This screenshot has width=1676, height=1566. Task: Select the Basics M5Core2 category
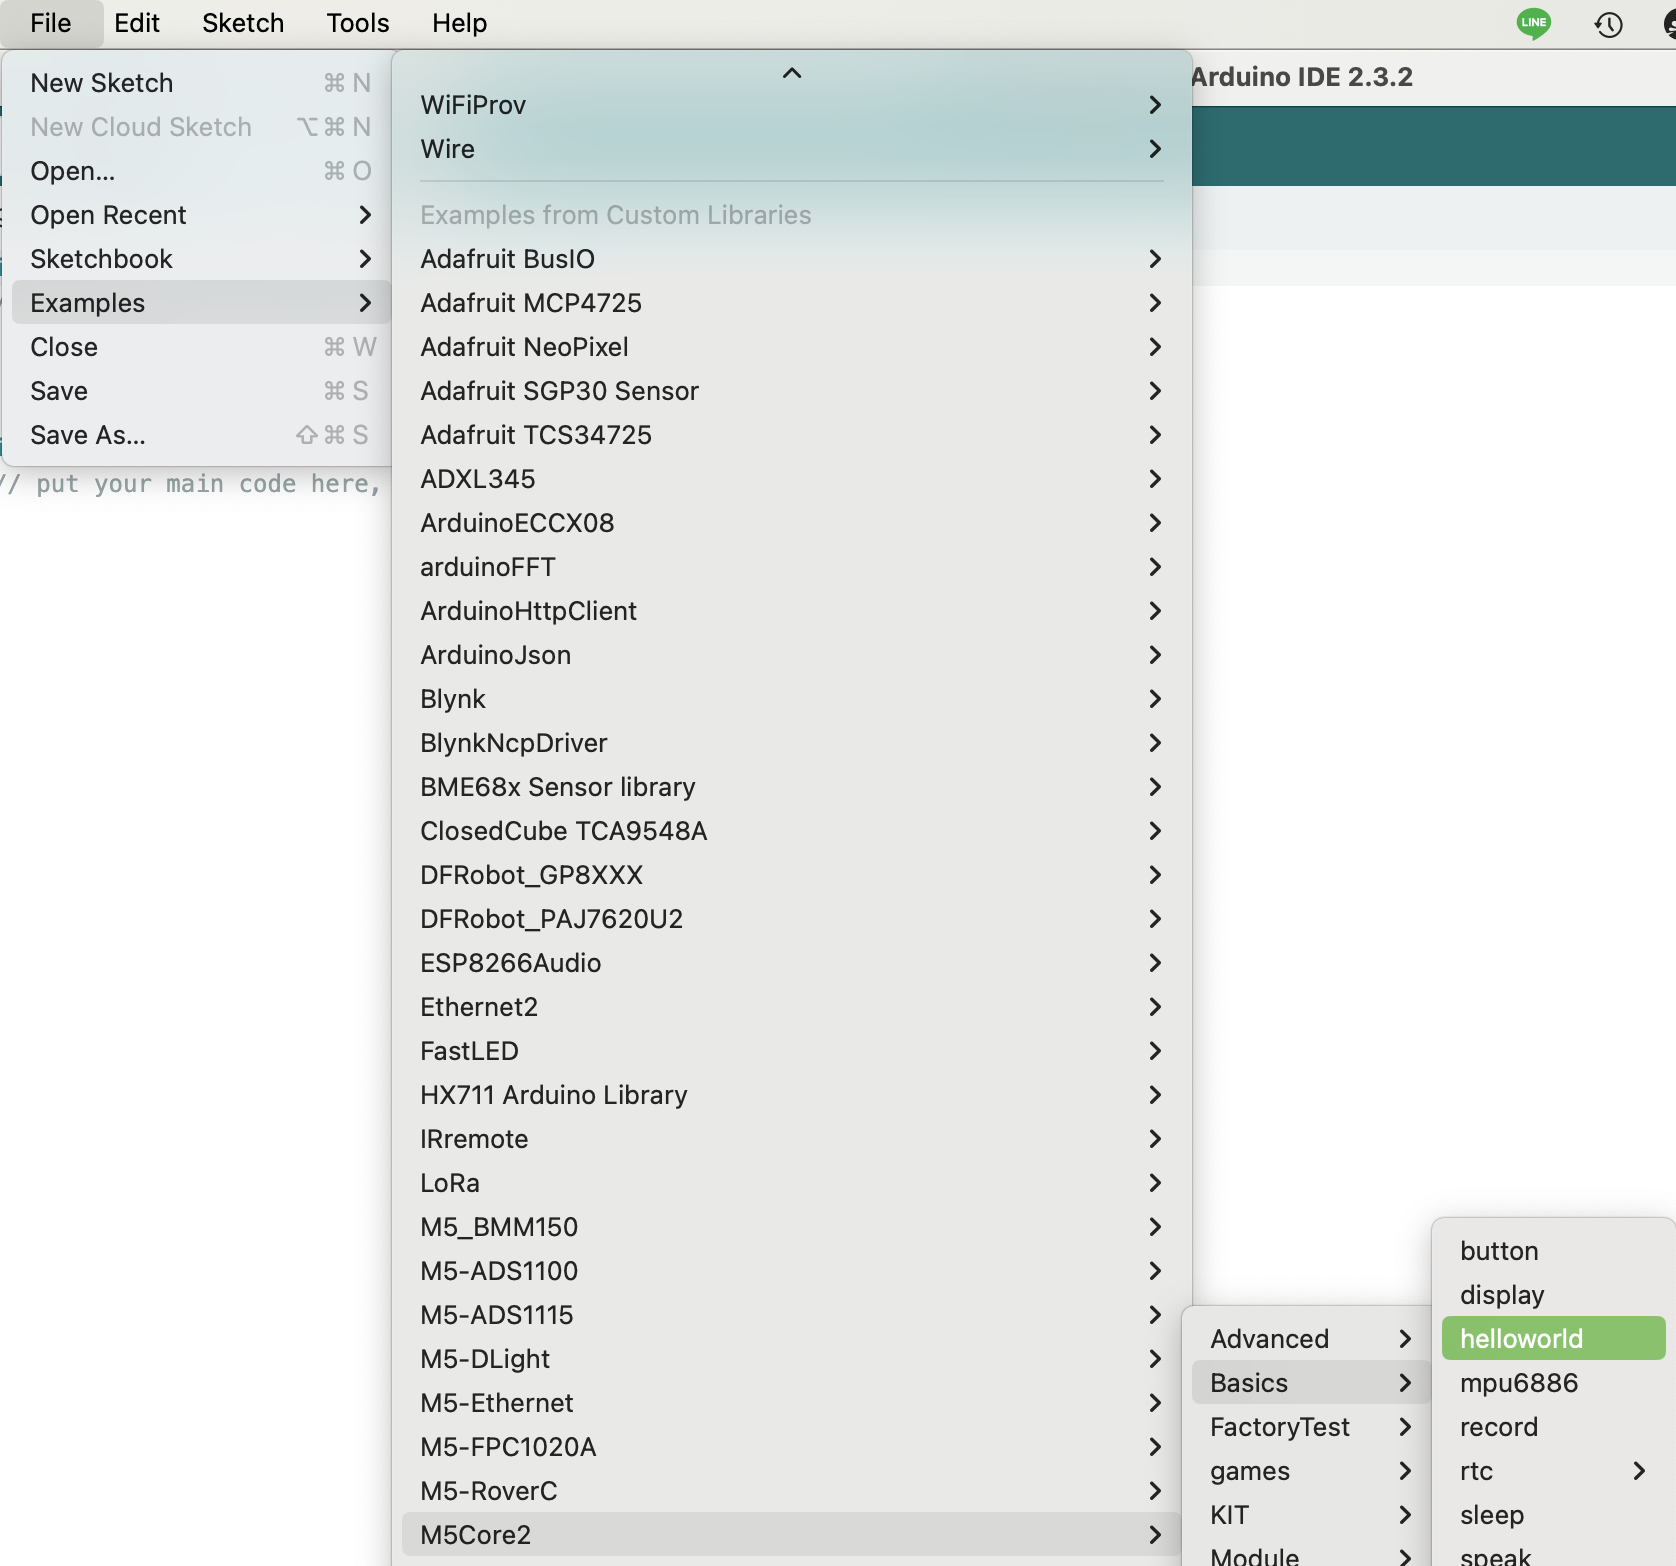(x=1311, y=1383)
